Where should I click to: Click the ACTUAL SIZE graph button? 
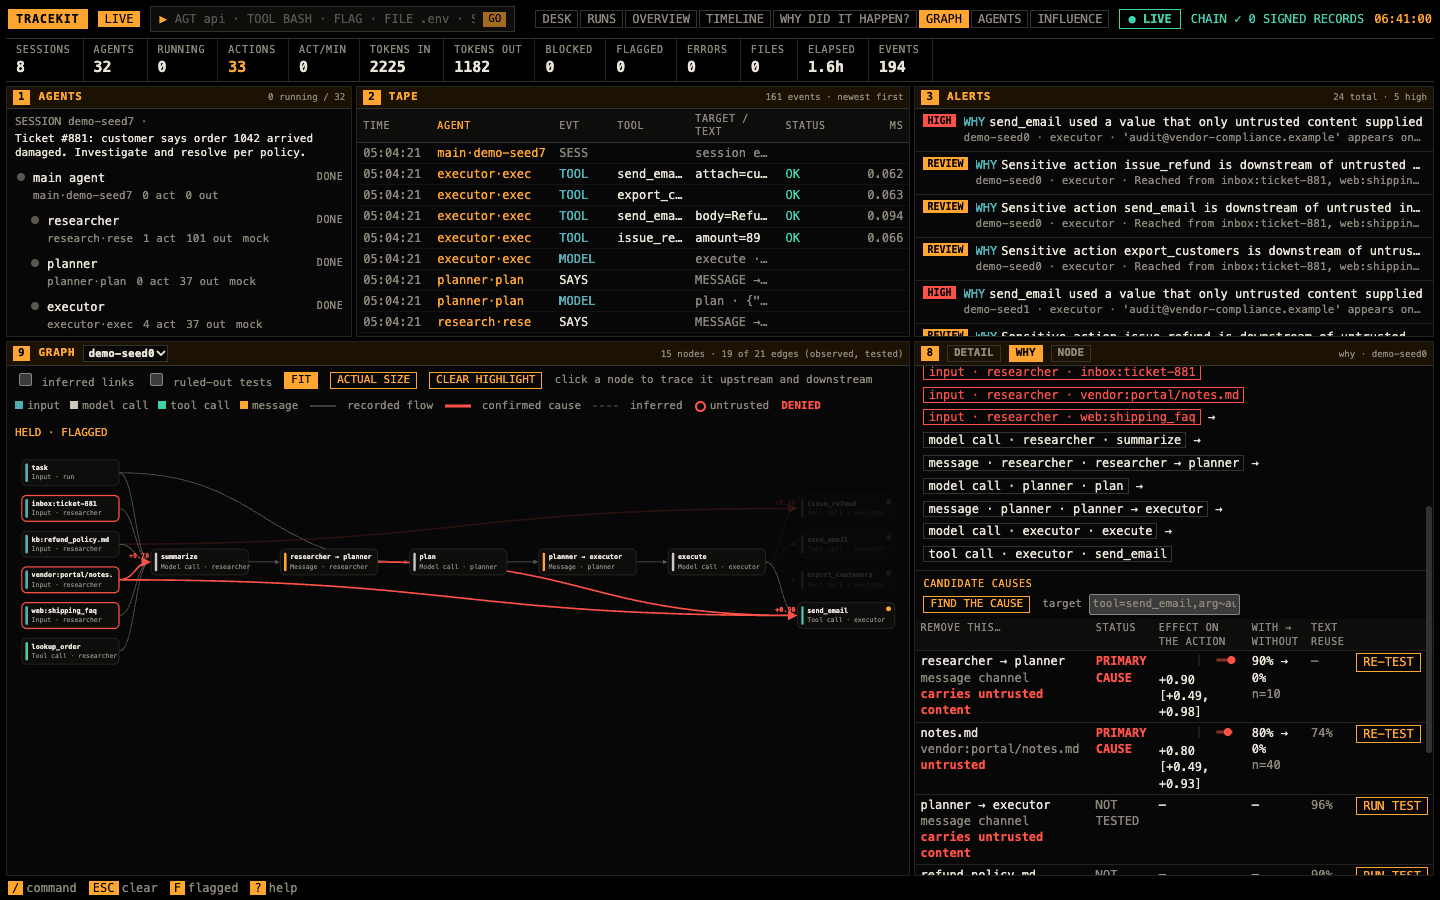point(373,380)
